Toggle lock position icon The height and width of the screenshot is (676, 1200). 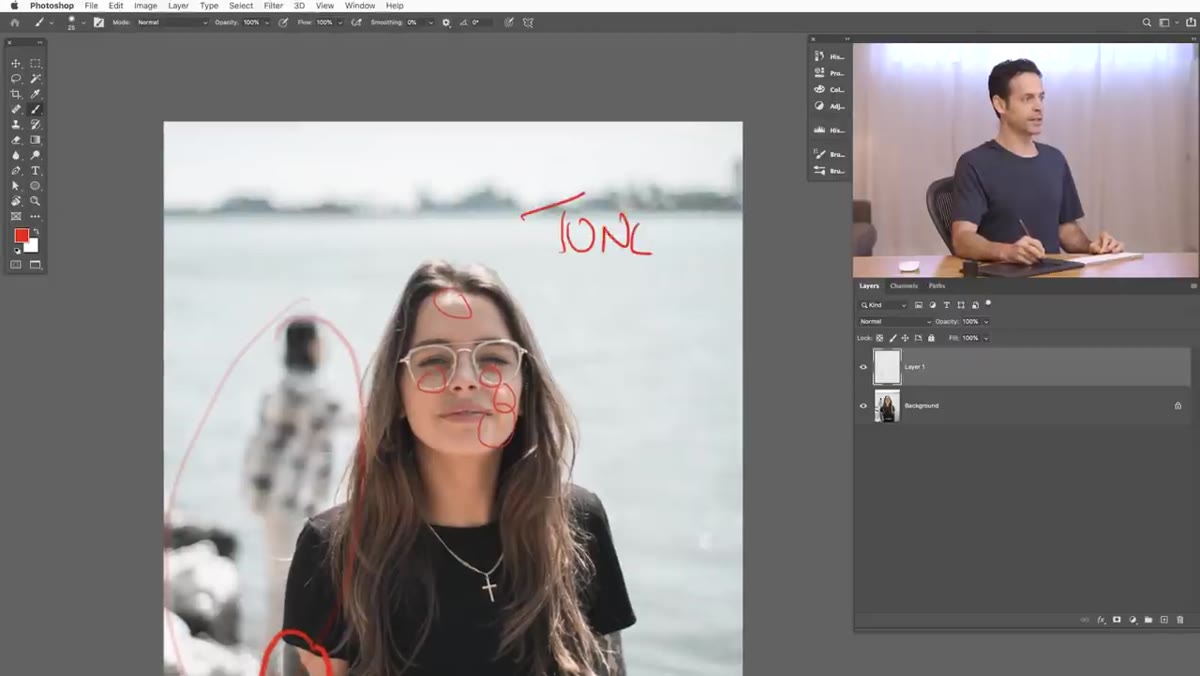point(905,338)
